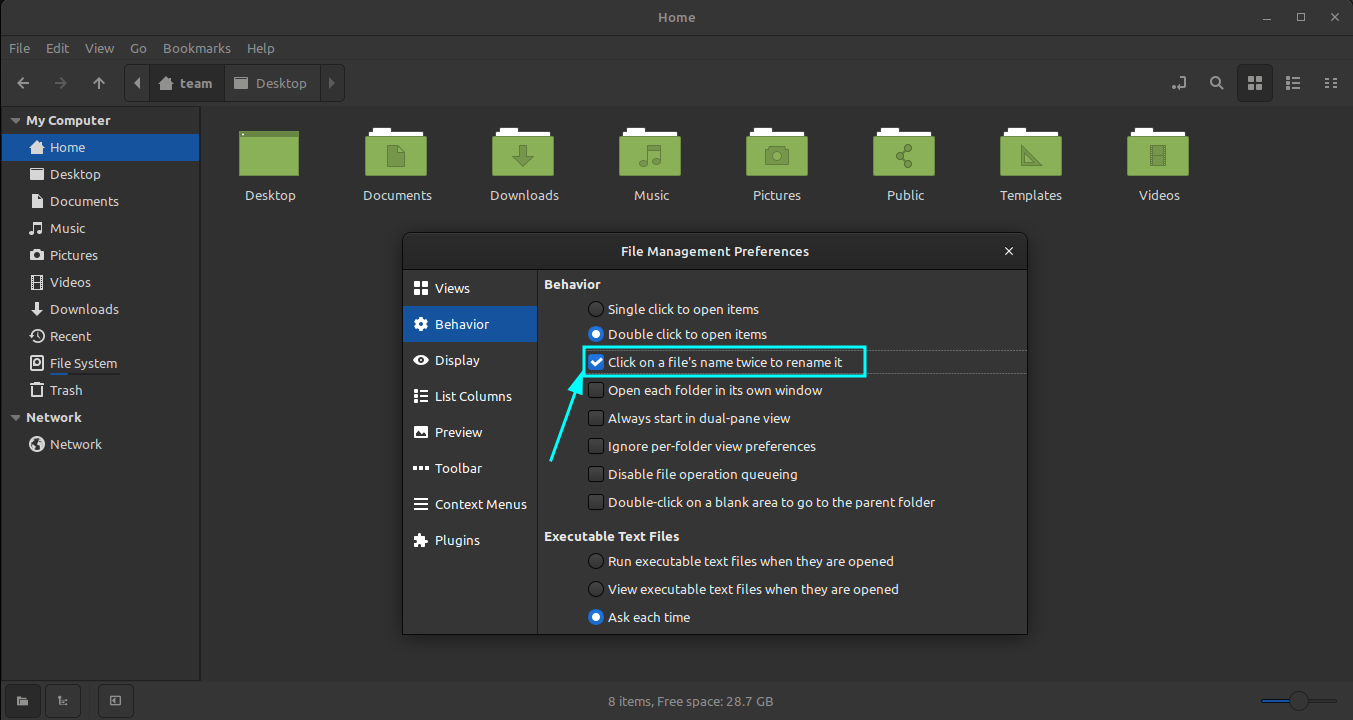Switch to the Views preferences tab
1353x720 pixels.
pyautogui.click(x=470, y=288)
